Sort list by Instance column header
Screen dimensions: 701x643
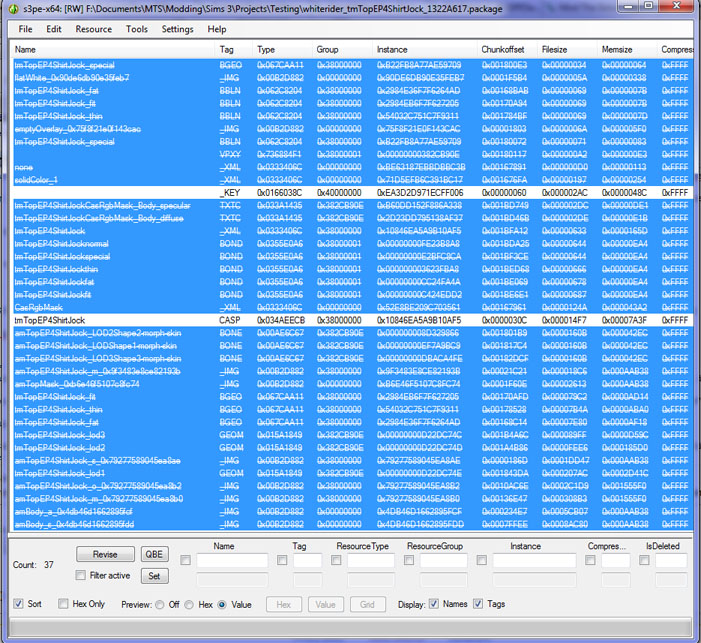[392, 49]
